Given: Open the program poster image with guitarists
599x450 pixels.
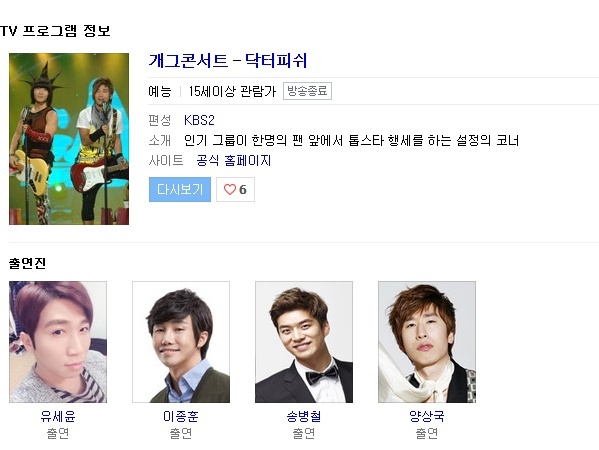Looking at the screenshot, I should (69, 139).
